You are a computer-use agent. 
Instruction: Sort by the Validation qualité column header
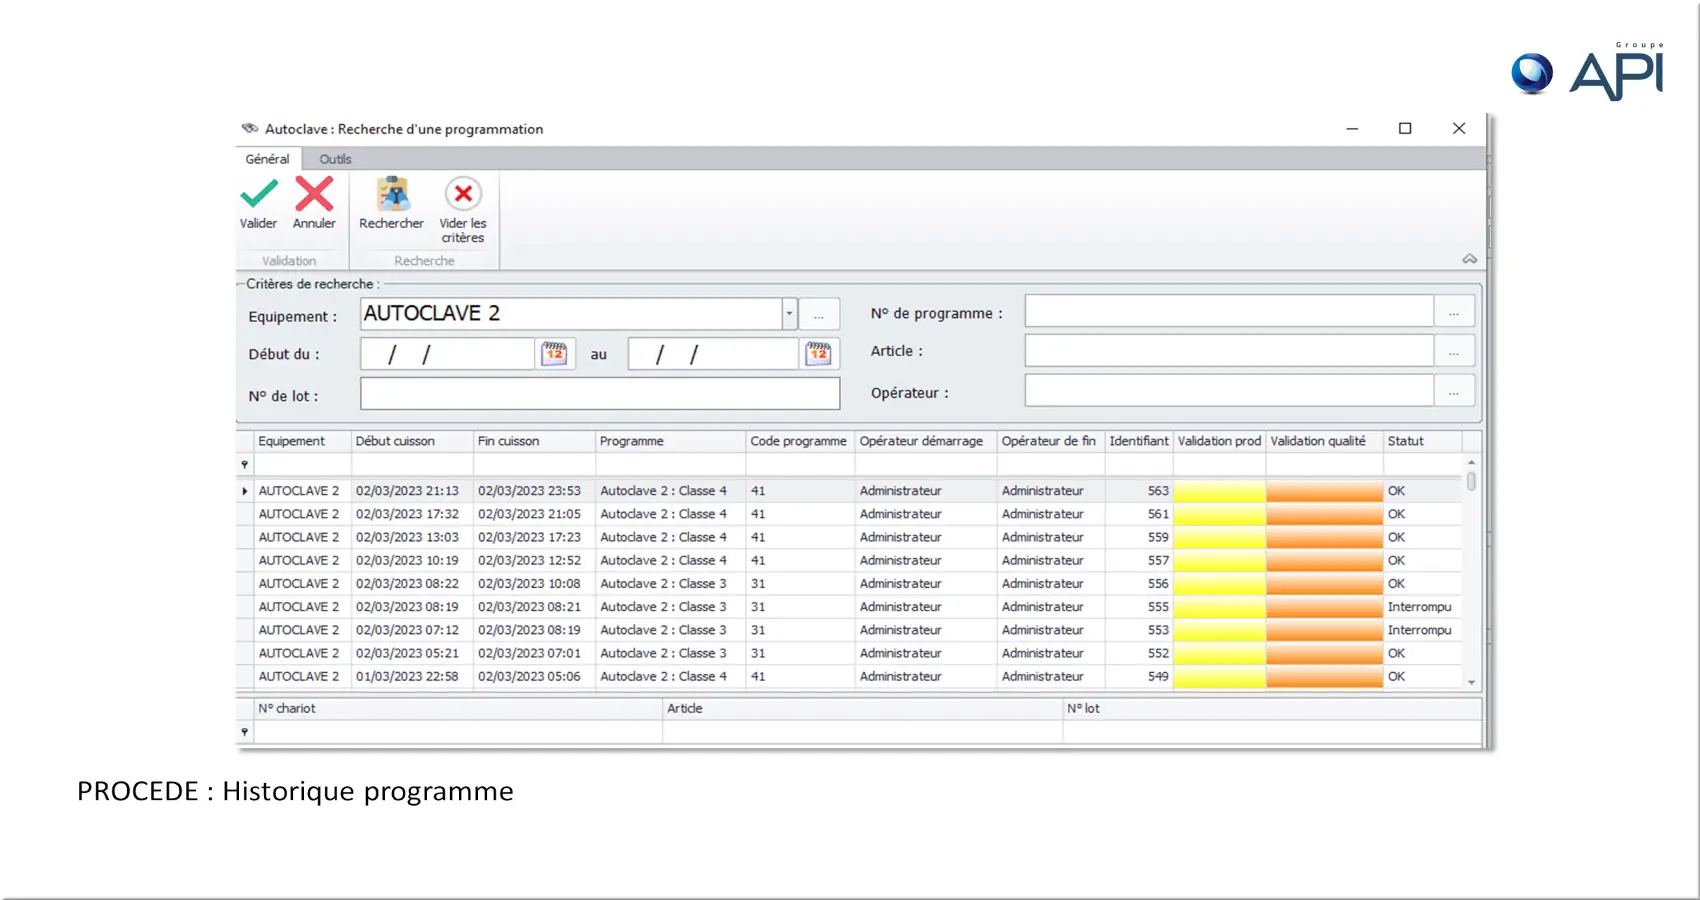click(x=1325, y=441)
